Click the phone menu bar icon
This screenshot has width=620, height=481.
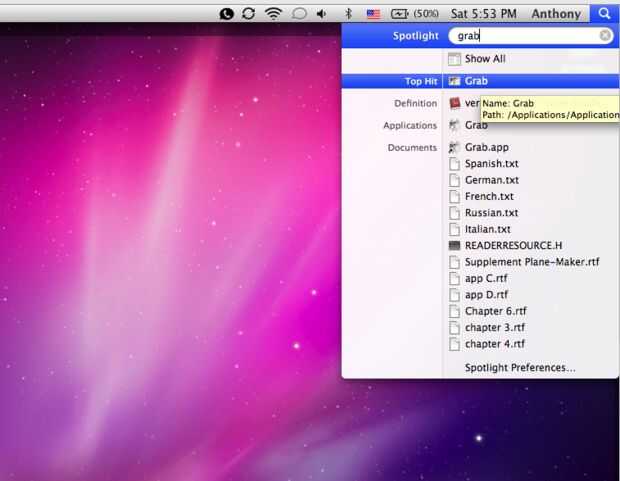pyautogui.click(x=227, y=14)
